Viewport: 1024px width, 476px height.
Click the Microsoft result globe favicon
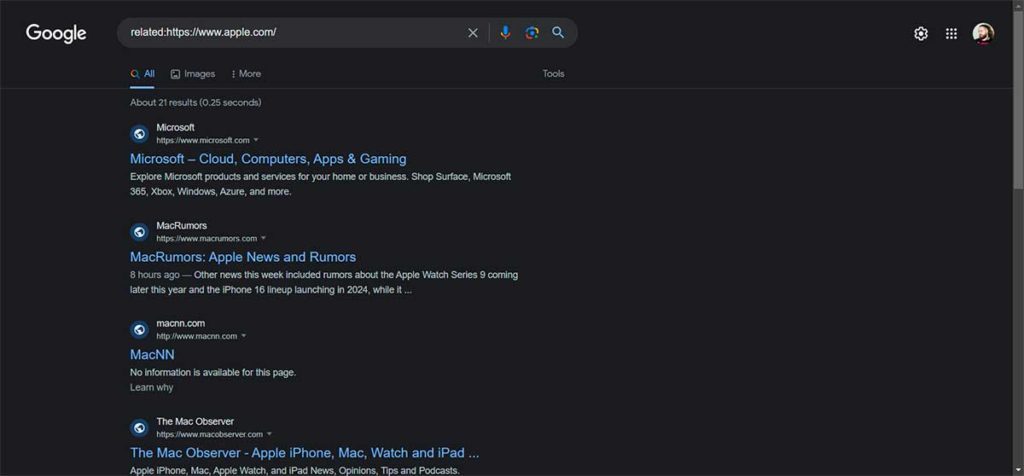pyautogui.click(x=139, y=134)
